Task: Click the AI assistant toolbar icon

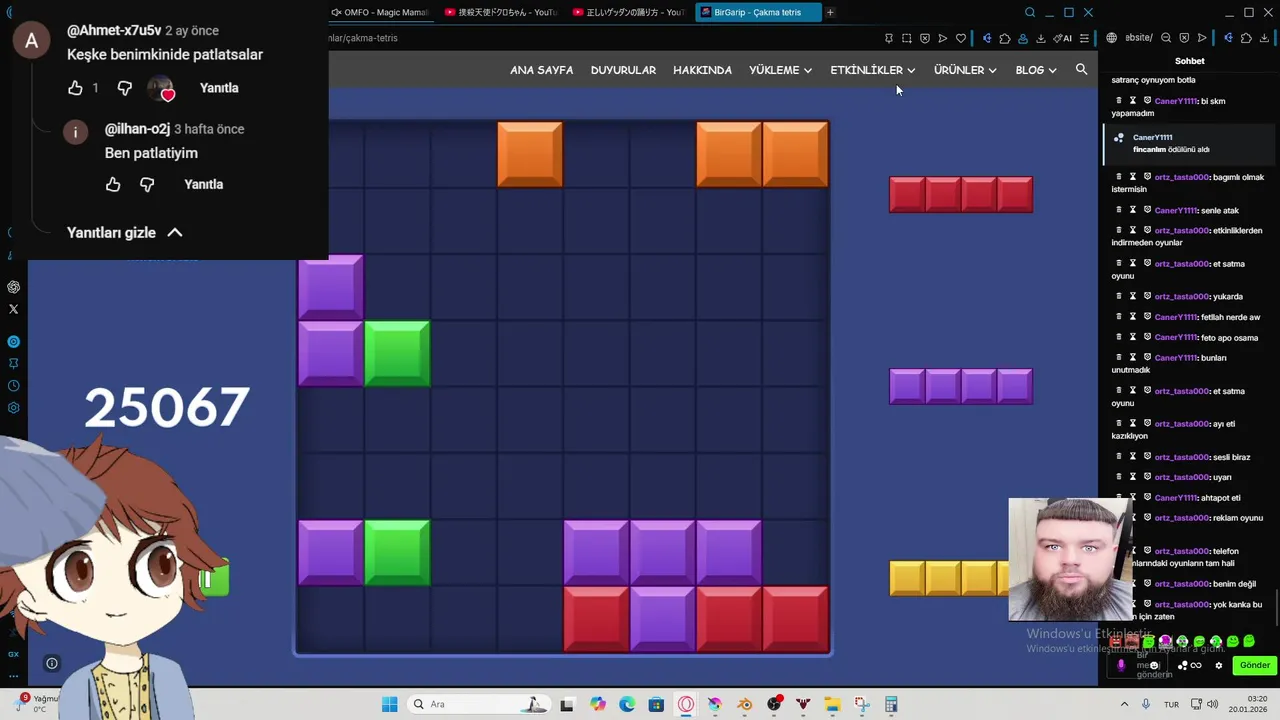Action: pyautogui.click(x=1063, y=38)
